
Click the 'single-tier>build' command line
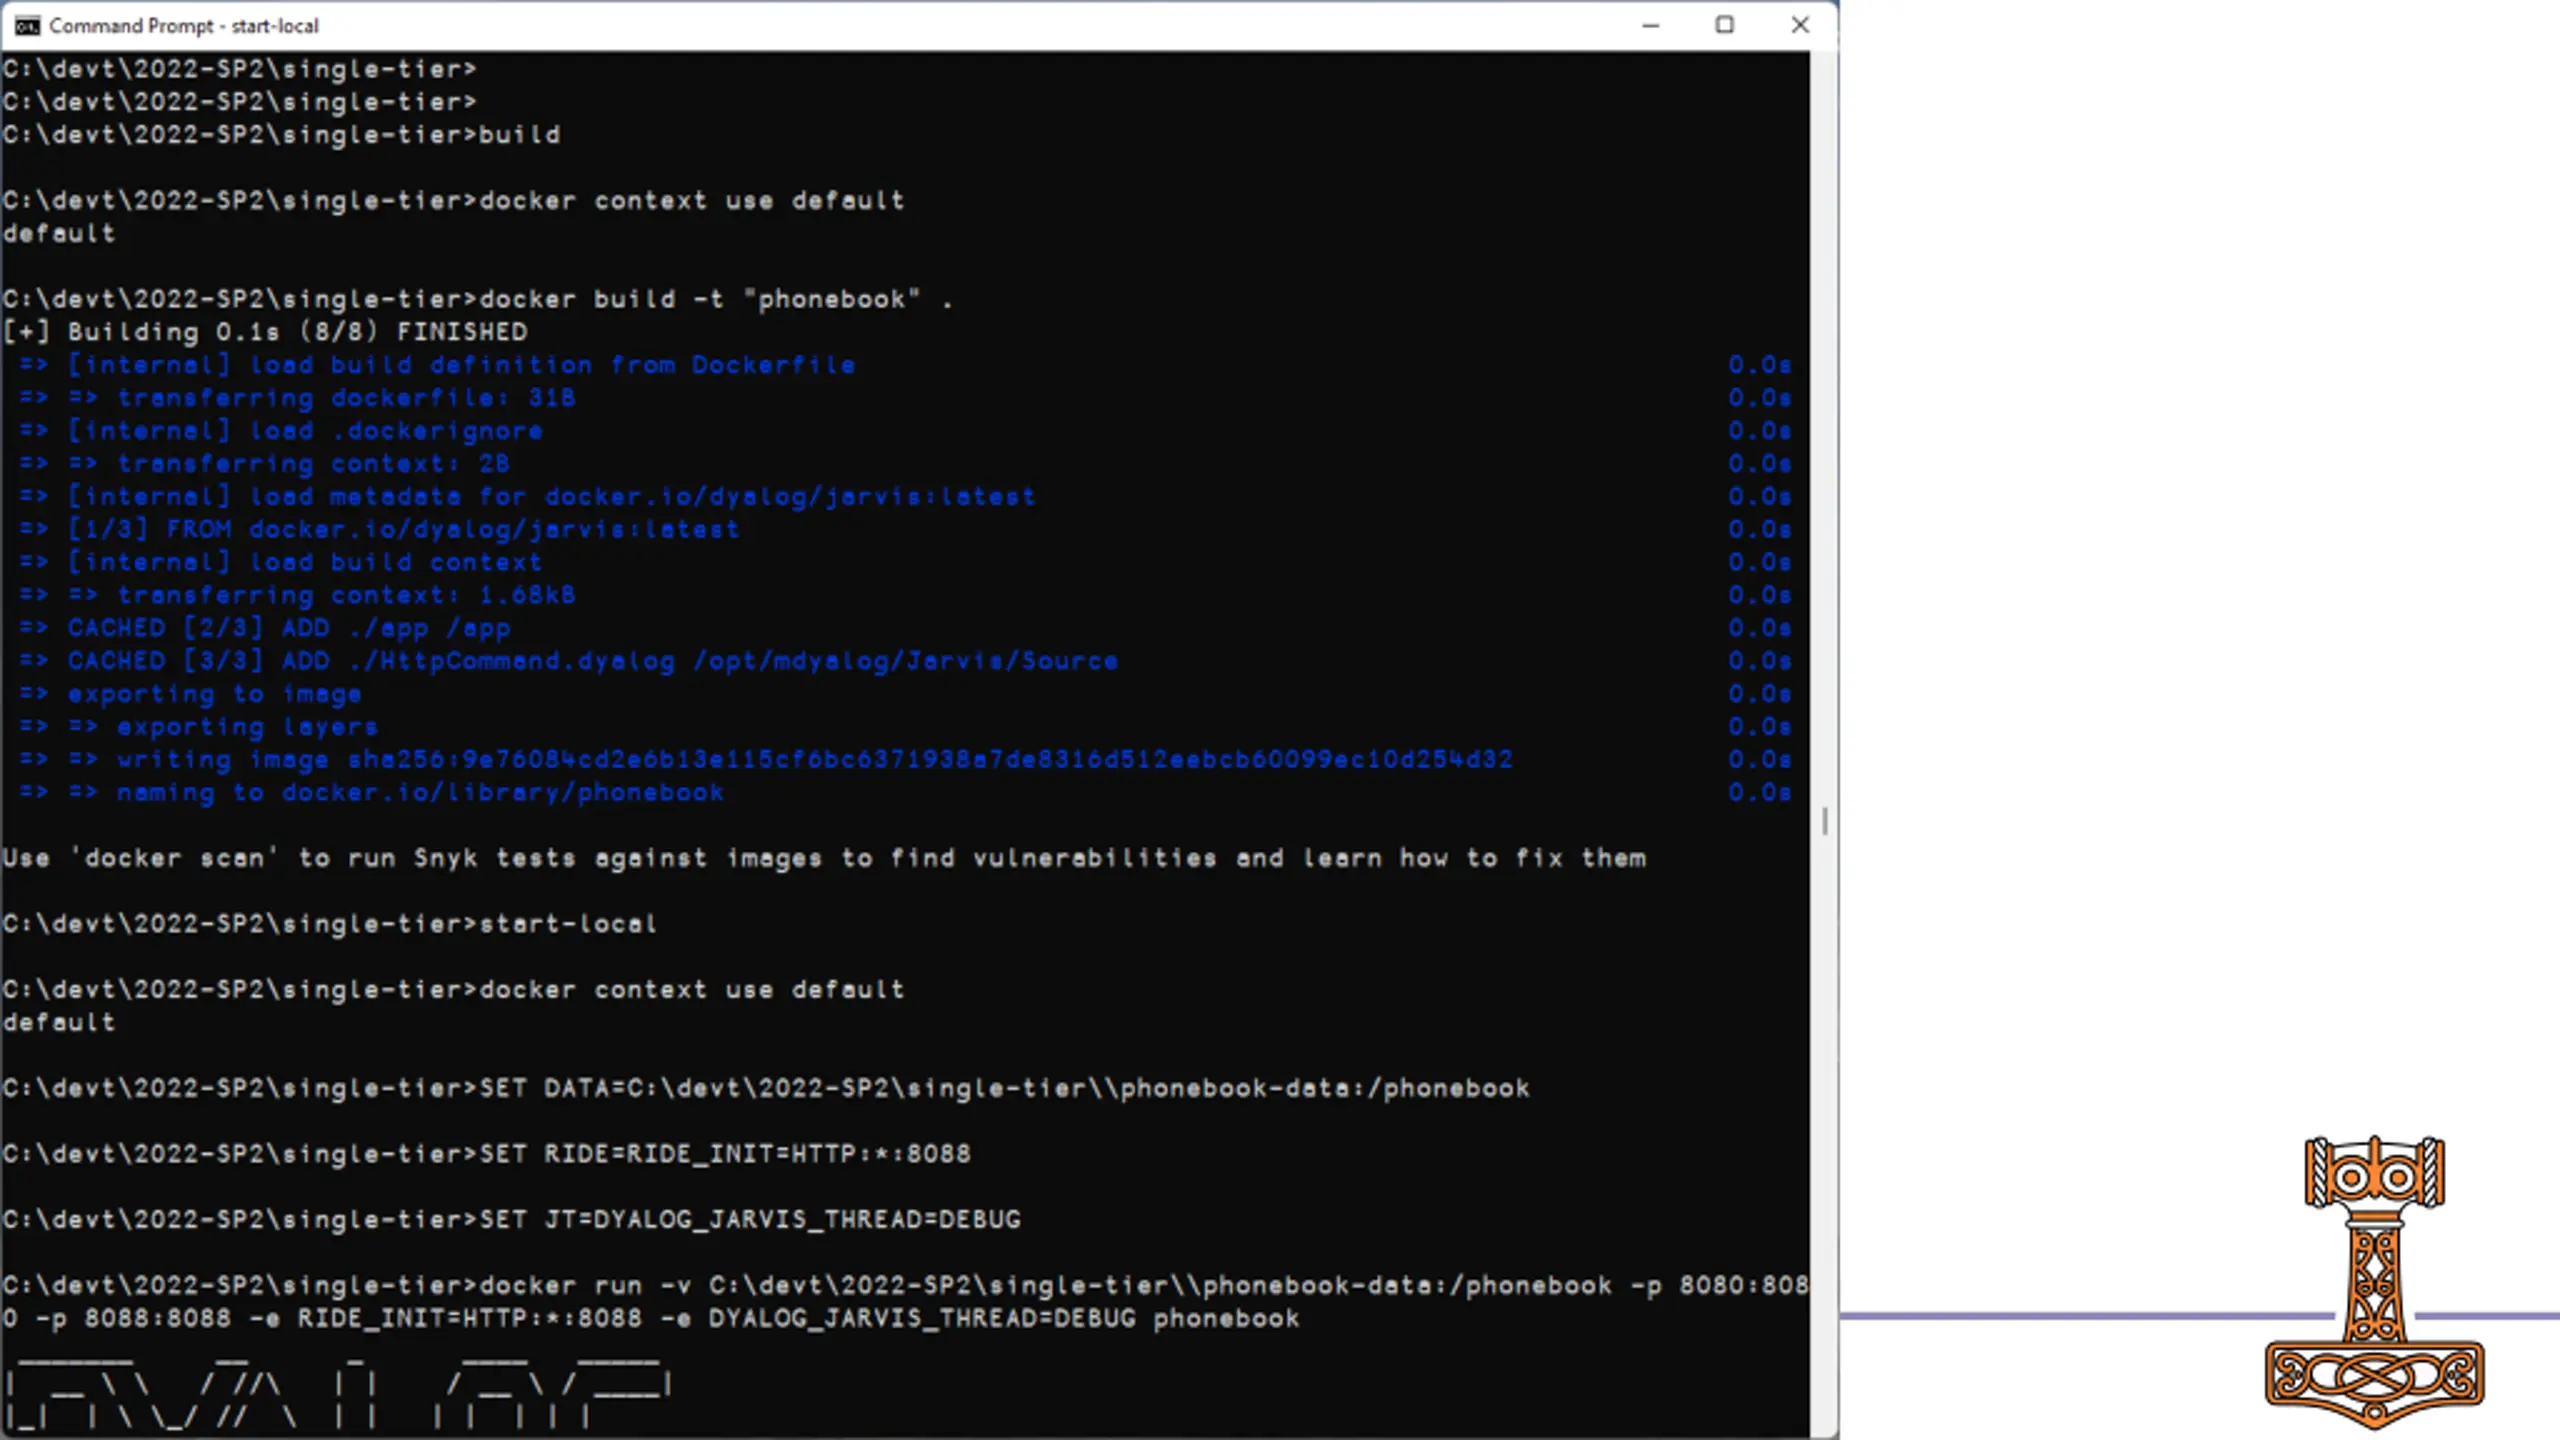click(x=281, y=135)
